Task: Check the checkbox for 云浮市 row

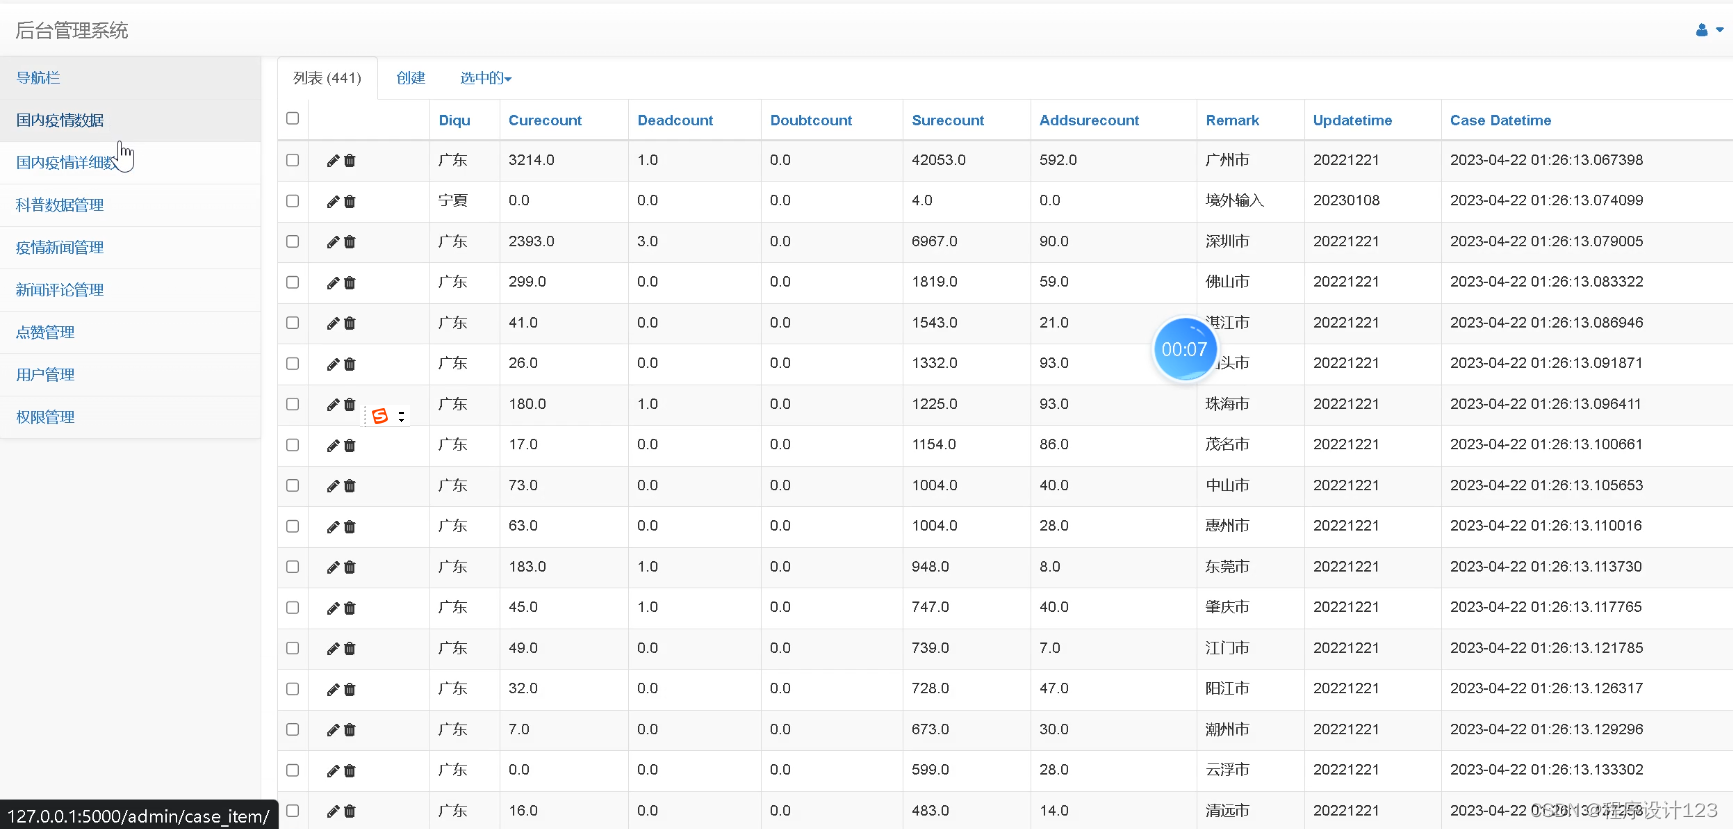Action: (x=292, y=770)
